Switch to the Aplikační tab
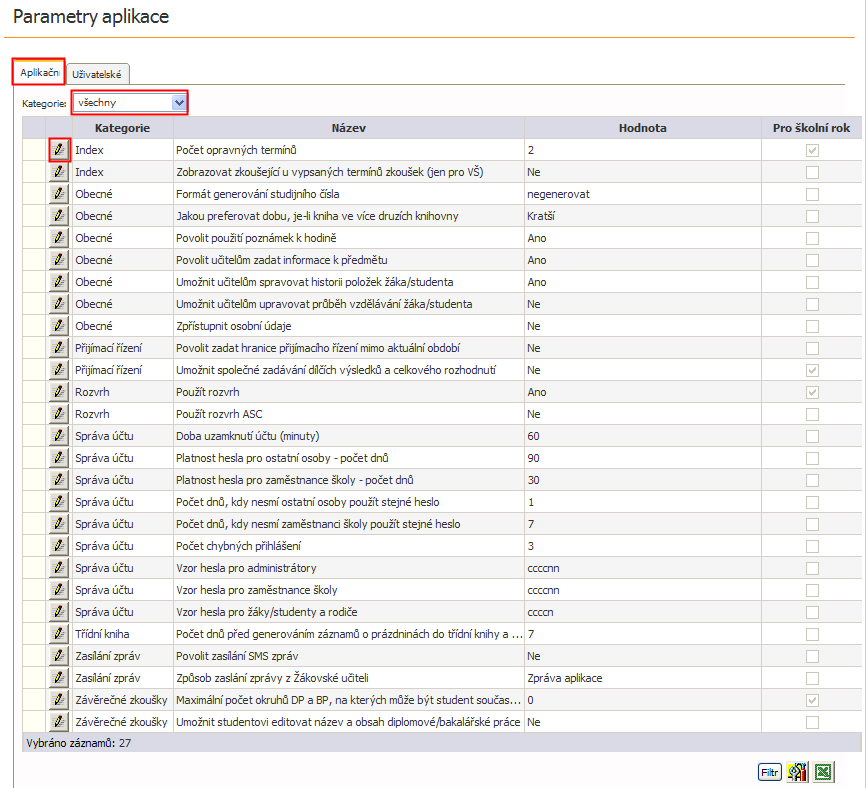This screenshot has width=866, height=788. pyautogui.click(x=39, y=72)
